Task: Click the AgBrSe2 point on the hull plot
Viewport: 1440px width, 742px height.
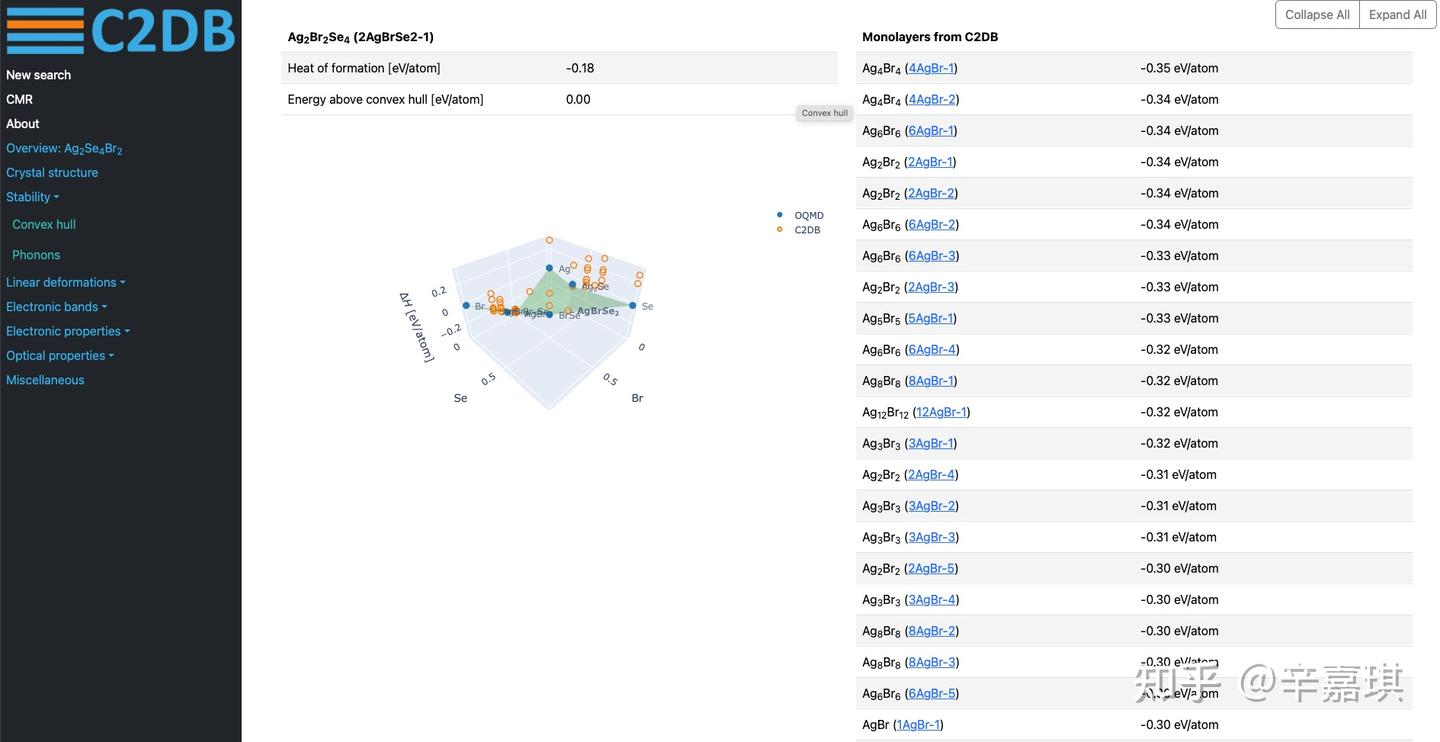Action: (x=570, y=311)
